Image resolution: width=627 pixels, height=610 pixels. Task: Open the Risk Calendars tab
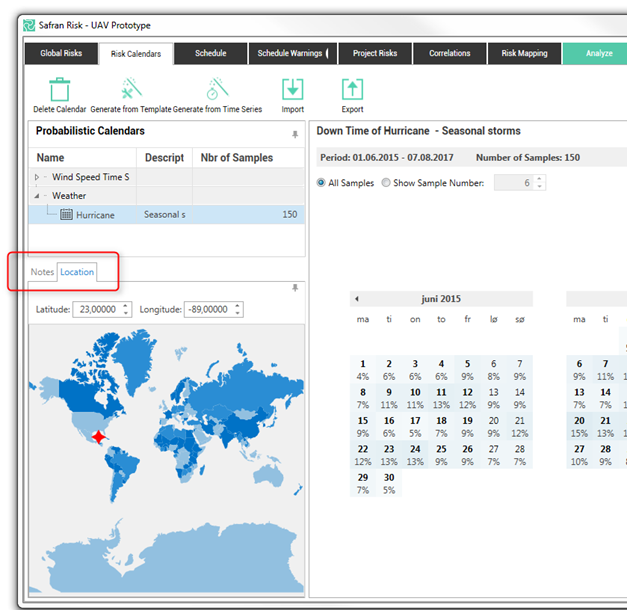click(136, 54)
